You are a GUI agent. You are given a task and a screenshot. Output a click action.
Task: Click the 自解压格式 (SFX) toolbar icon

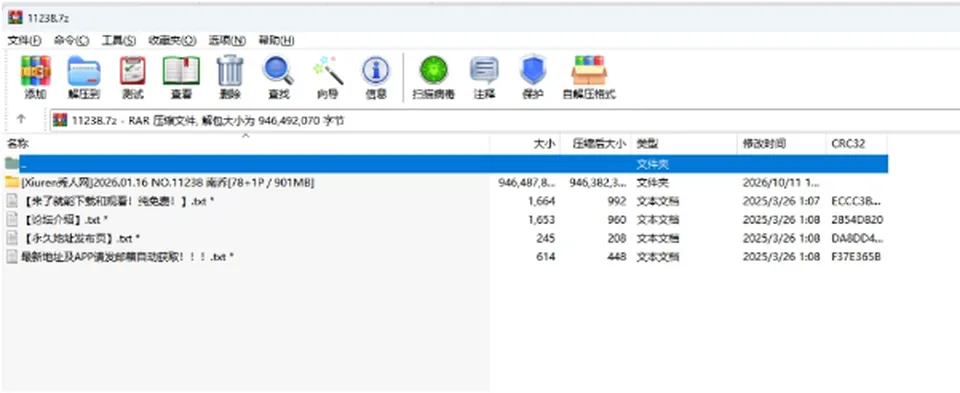(x=589, y=70)
